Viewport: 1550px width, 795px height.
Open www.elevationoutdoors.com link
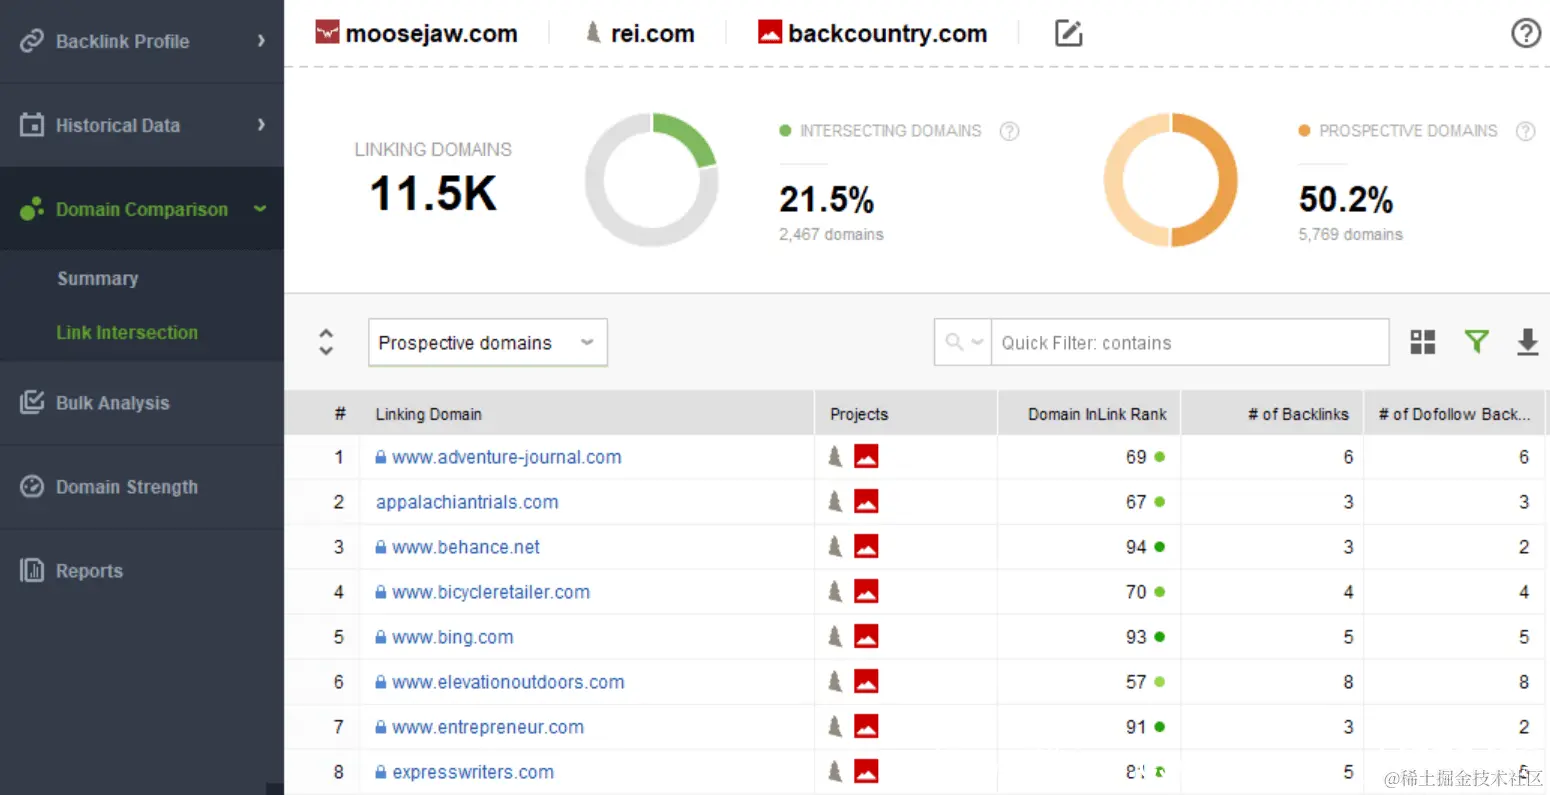pos(508,682)
